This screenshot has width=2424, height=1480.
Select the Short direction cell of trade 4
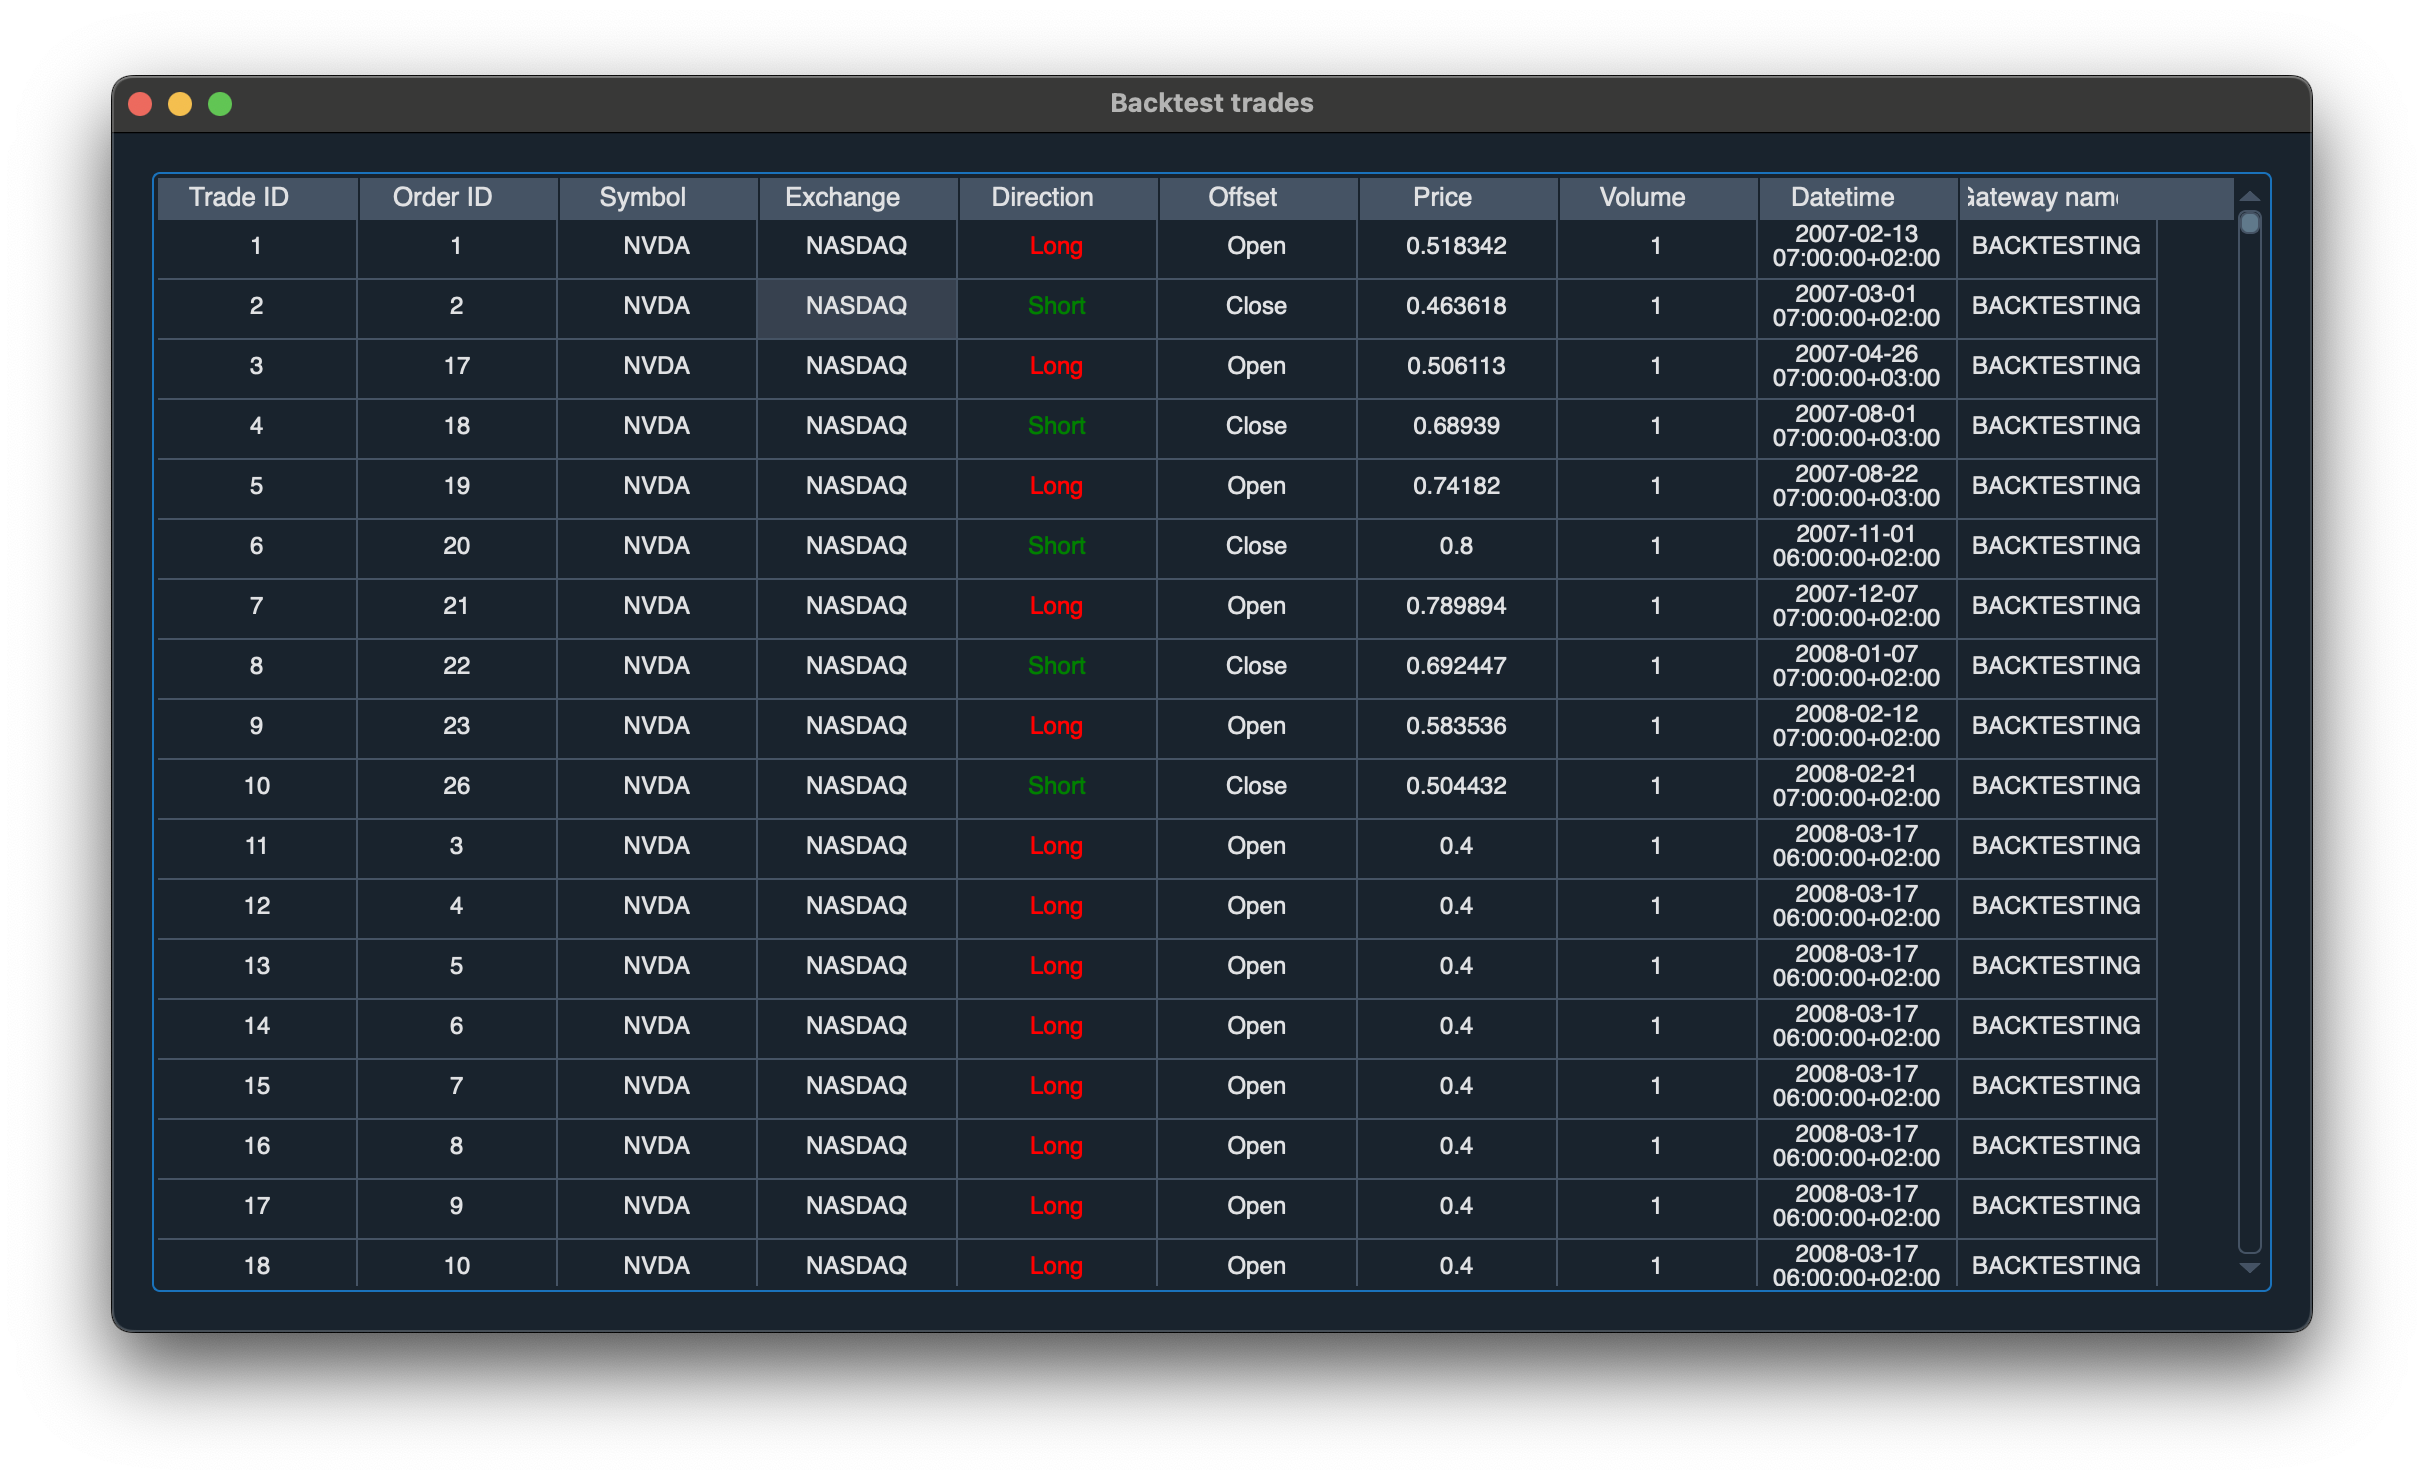click(x=1056, y=426)
